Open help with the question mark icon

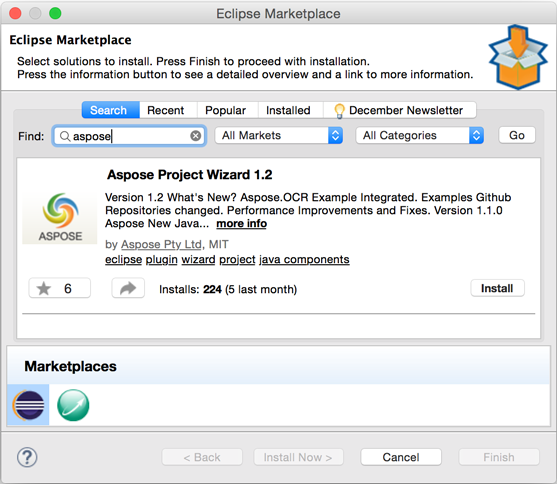pyautogui.click(x=27, y=457)
